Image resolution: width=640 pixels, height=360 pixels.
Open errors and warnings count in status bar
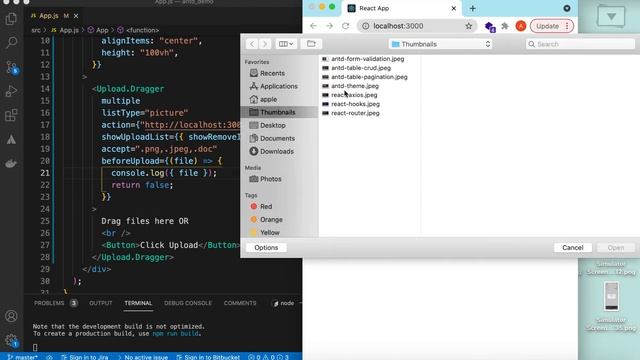[269, 357]
